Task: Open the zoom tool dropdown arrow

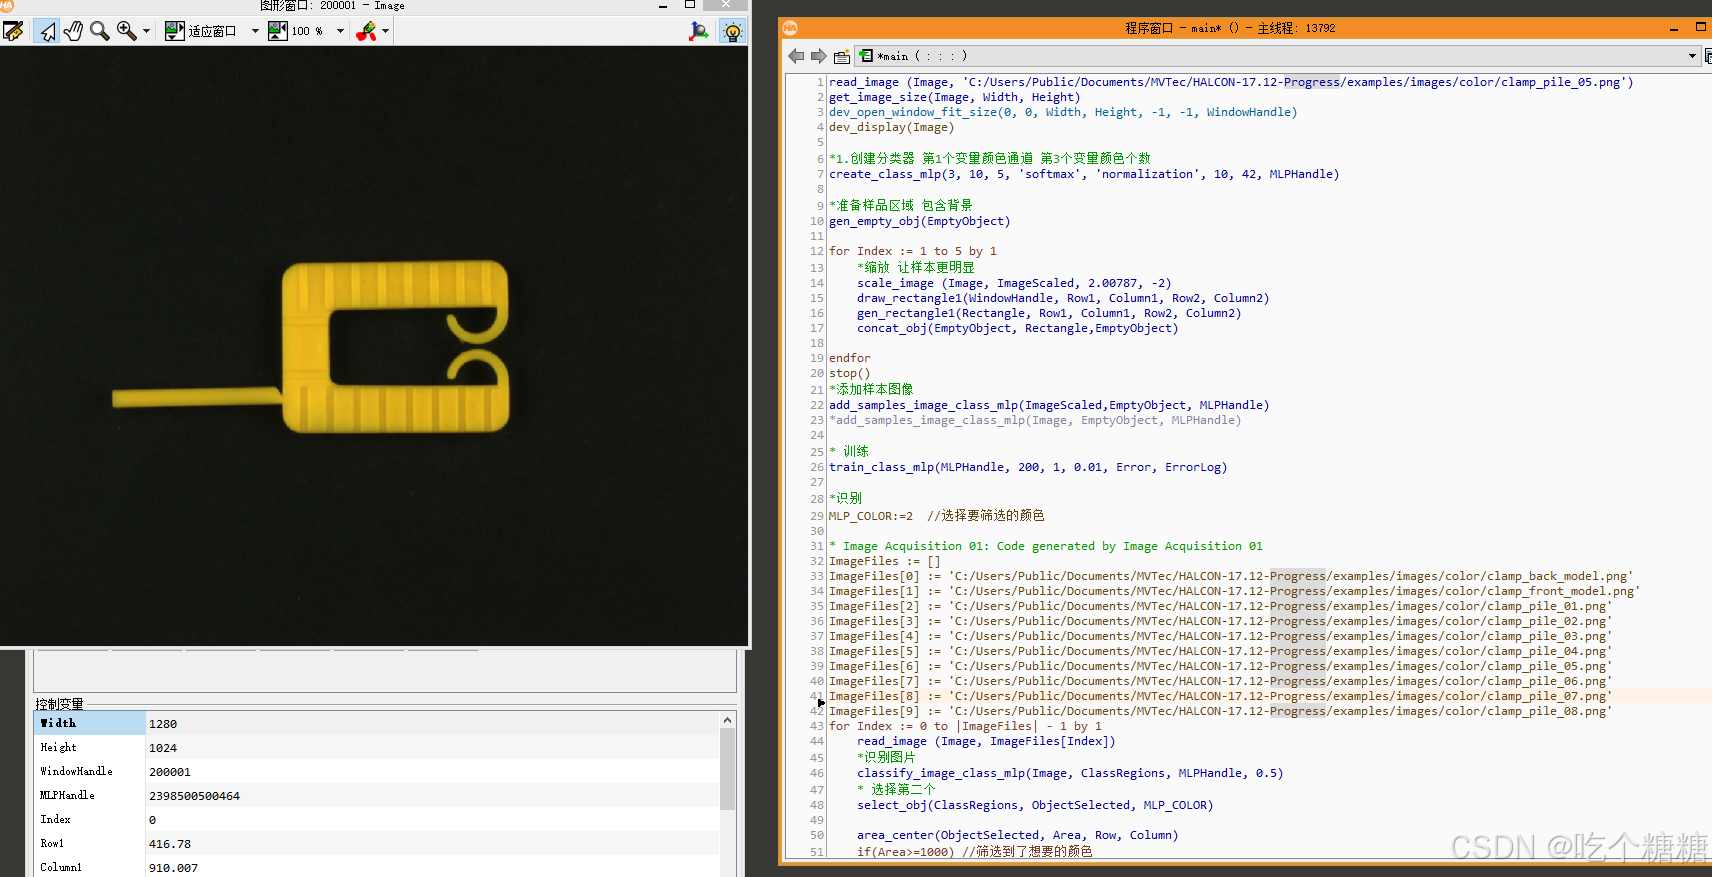Action: [146, 31]
